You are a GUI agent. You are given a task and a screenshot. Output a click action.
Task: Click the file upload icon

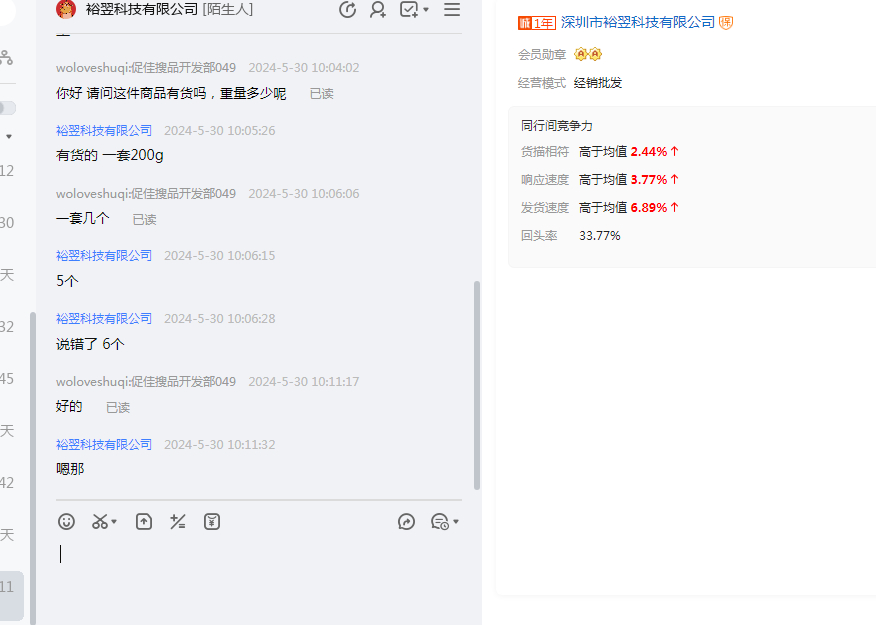(144, 522)
